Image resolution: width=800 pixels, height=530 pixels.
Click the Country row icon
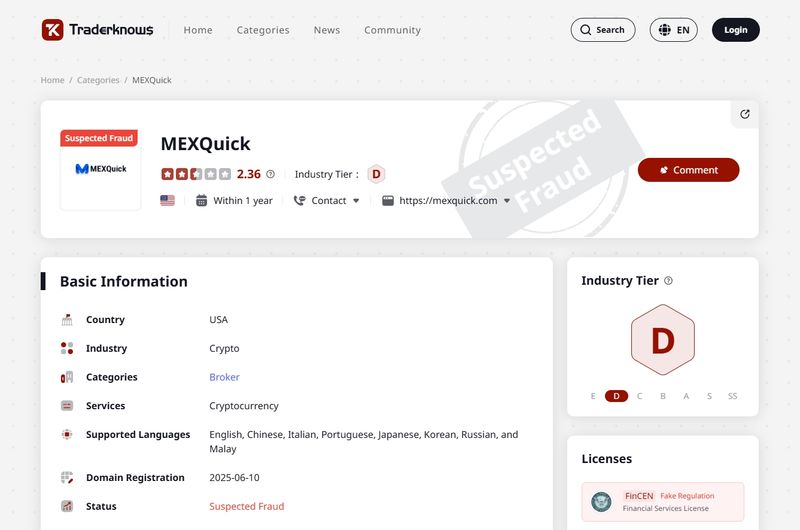point(67,320)
